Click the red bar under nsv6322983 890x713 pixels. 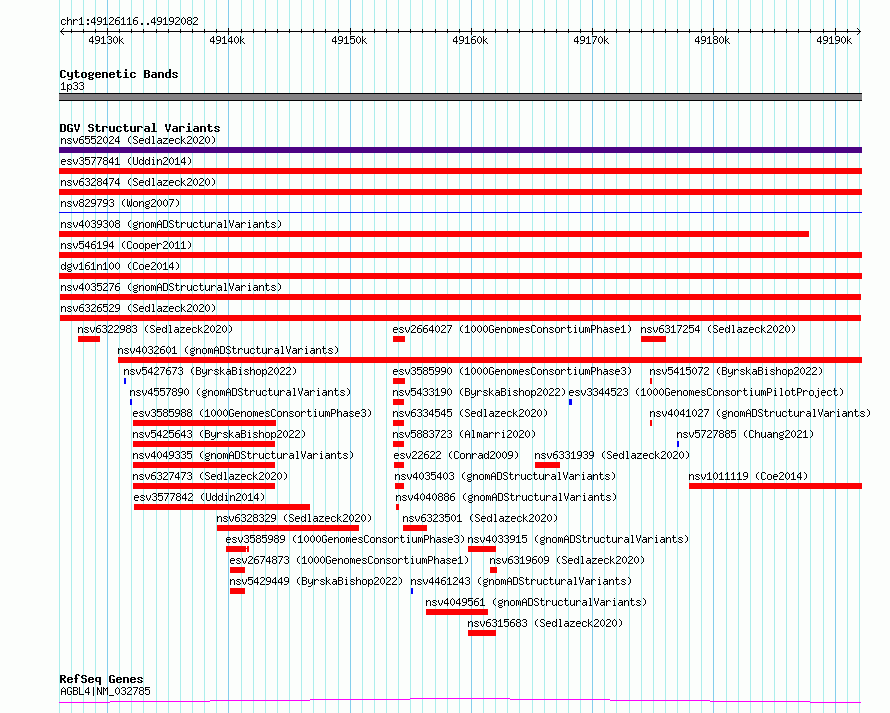coord(89,339)
